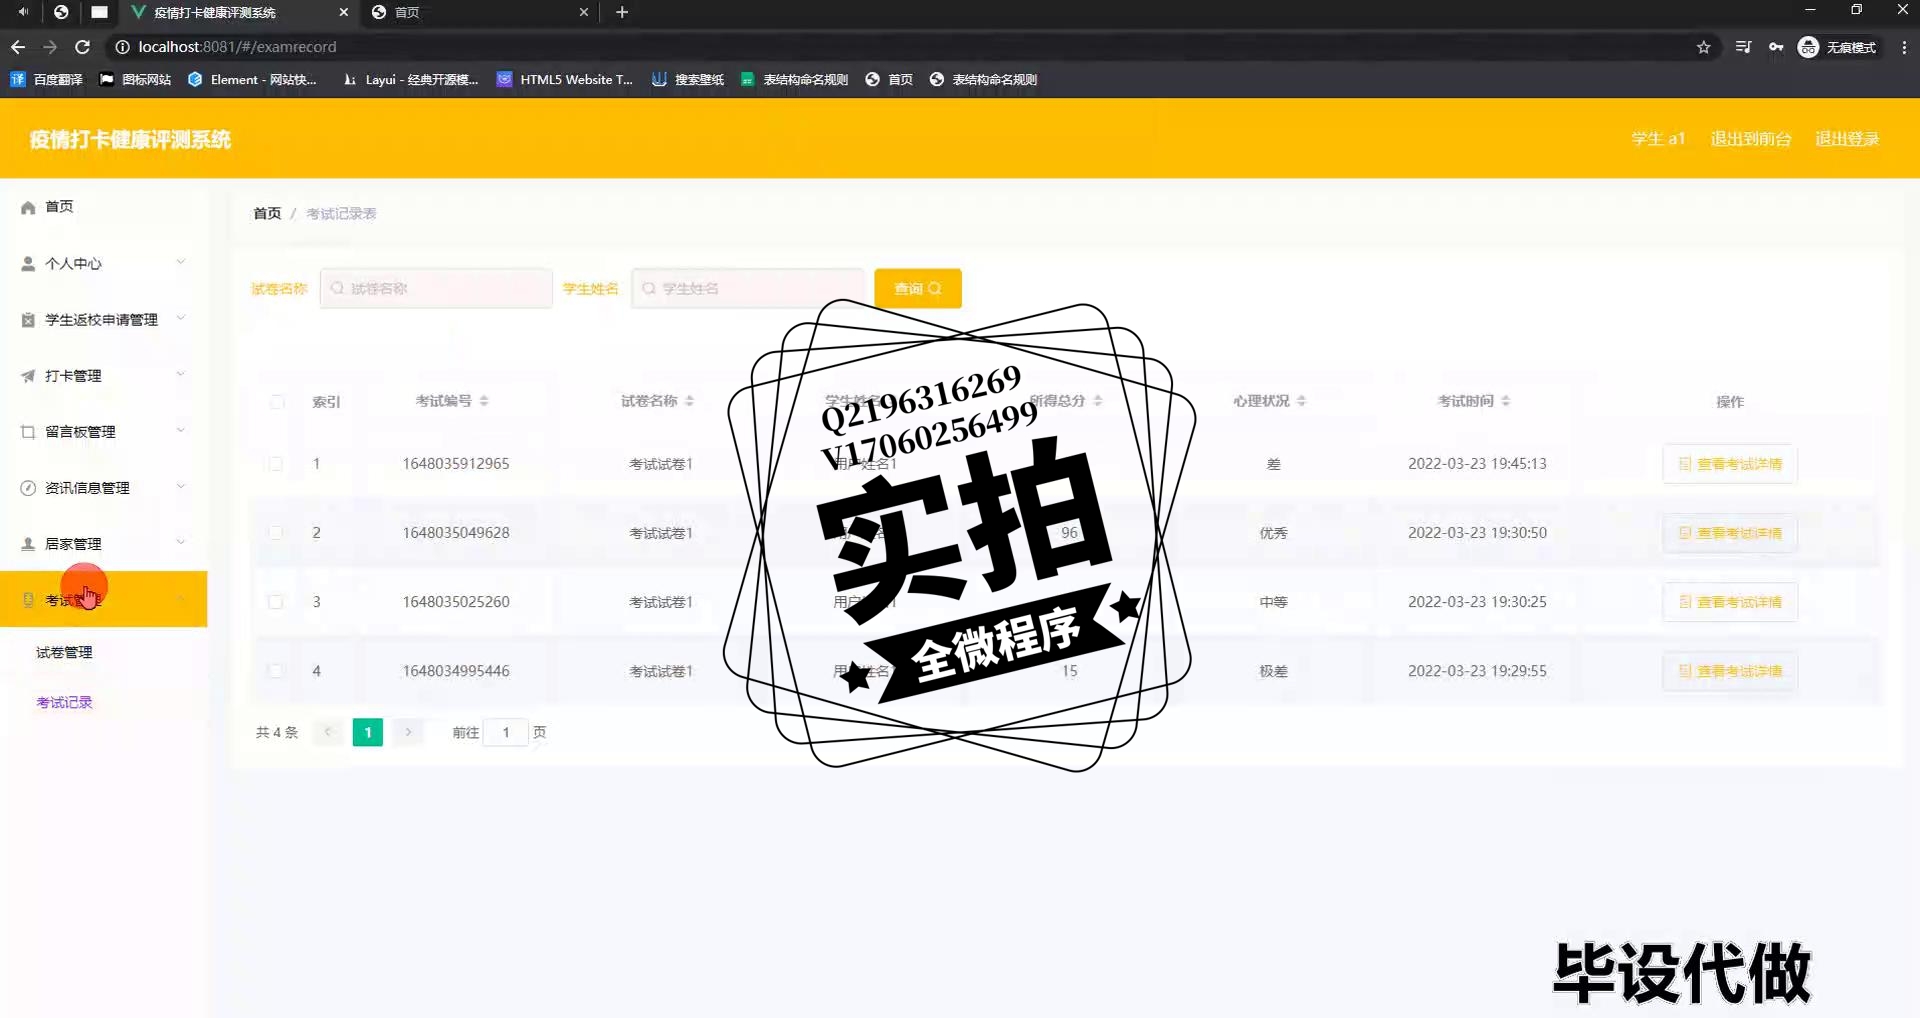Go back with browser back arrow
Viewport: 1920px width, 1018px height.
click(18, 47)
